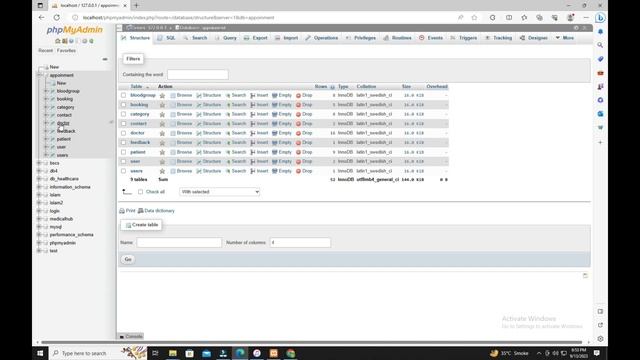The image size is (640, 360).
Task: Open phpMyAdmin home icon in sidebar
Action: coord(58,41)
